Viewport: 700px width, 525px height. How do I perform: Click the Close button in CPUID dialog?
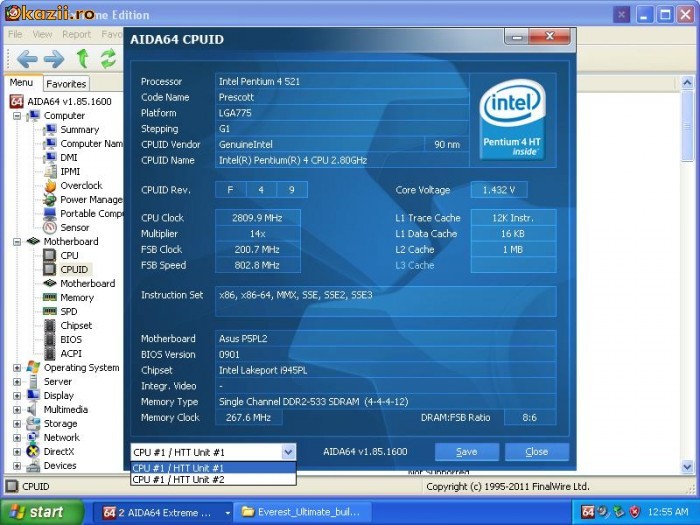pyautogui.click(x=537, y=452)
